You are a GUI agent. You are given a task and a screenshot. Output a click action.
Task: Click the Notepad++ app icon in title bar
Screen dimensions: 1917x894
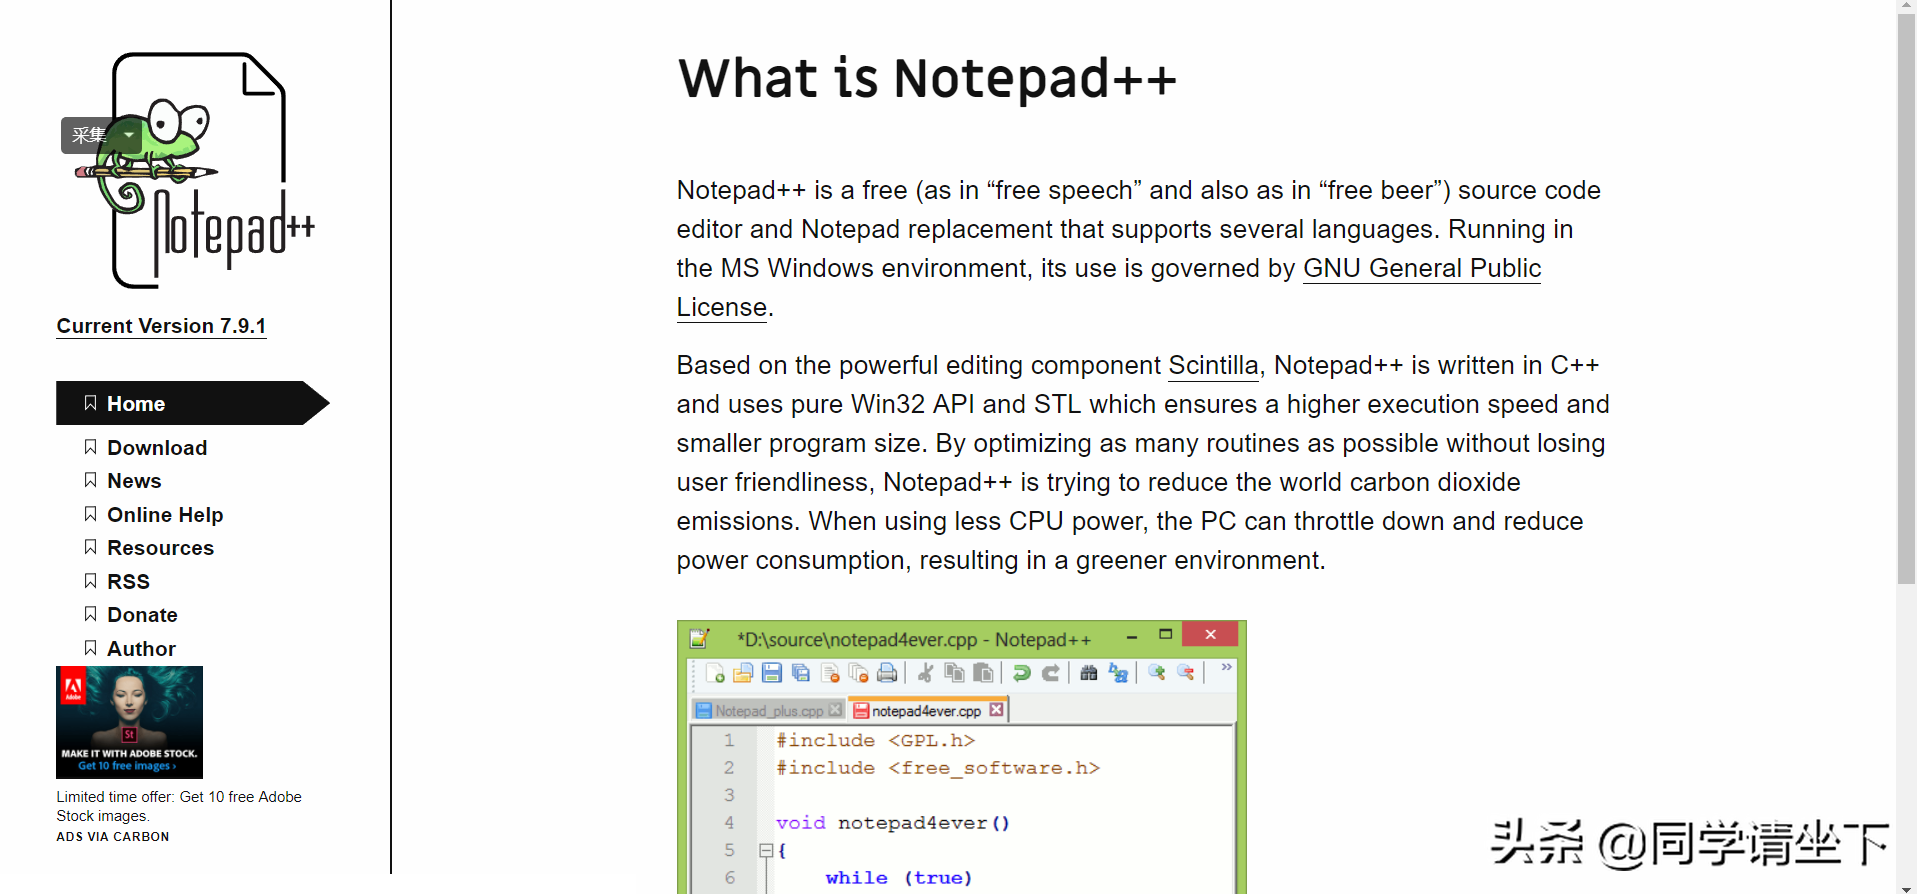[700, 638]
